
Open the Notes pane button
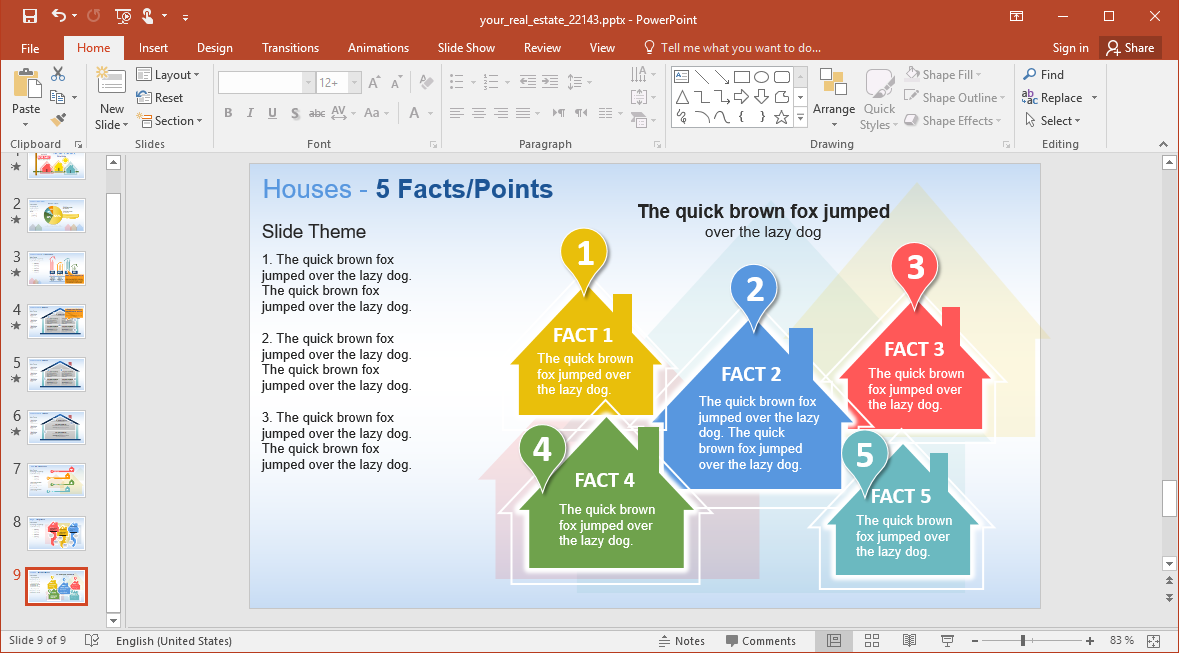(681, 641)
